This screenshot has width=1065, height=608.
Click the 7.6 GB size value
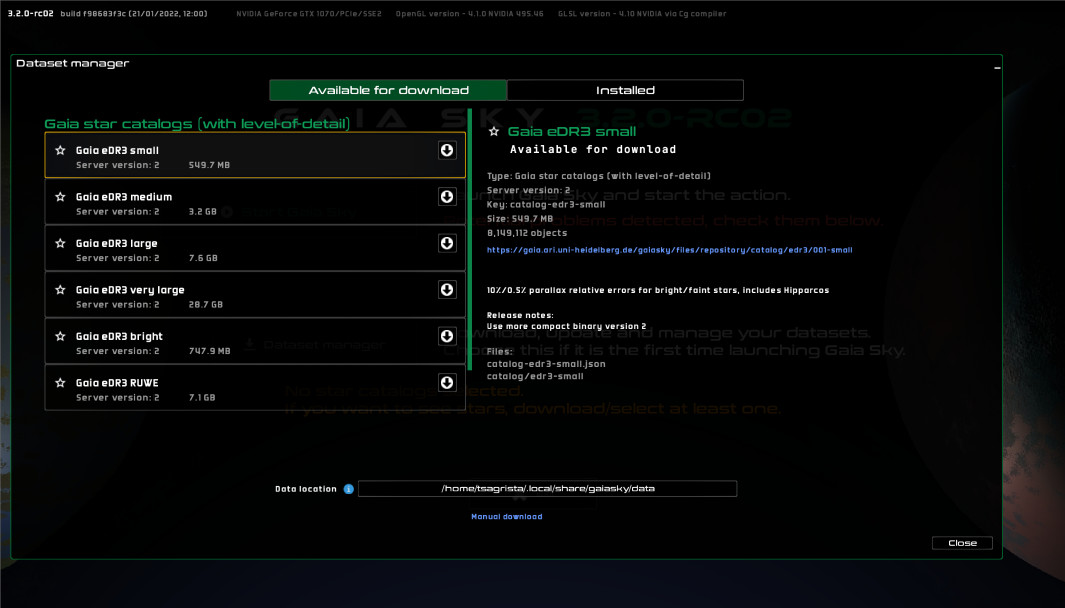click(203, 258)
